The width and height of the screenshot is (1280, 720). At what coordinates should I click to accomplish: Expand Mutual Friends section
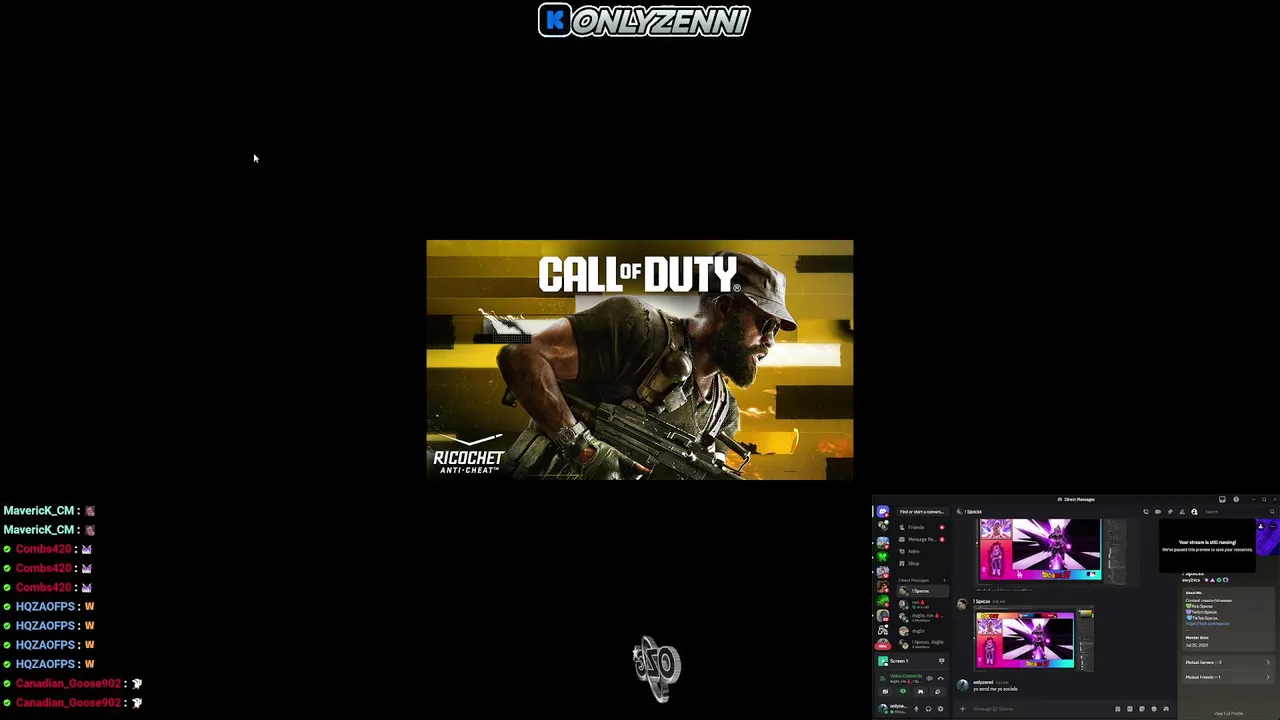(x=1228, y=677)
